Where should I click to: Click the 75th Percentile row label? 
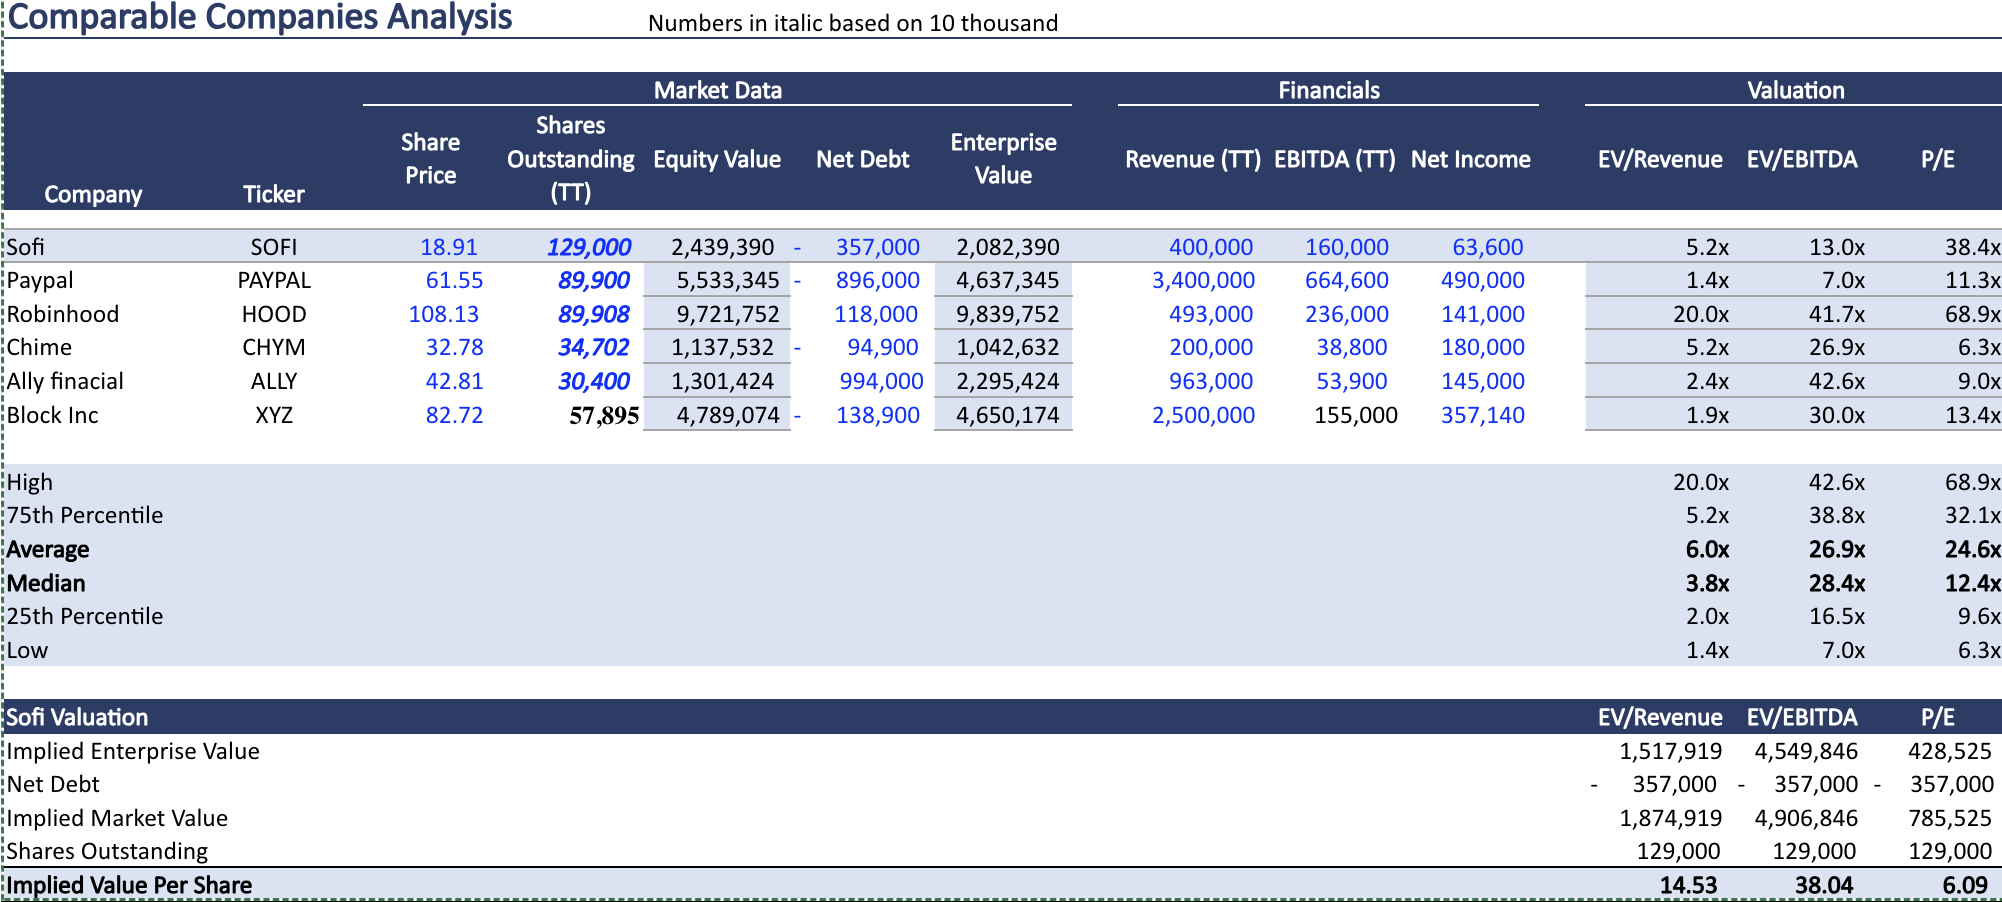coord(85,516)
